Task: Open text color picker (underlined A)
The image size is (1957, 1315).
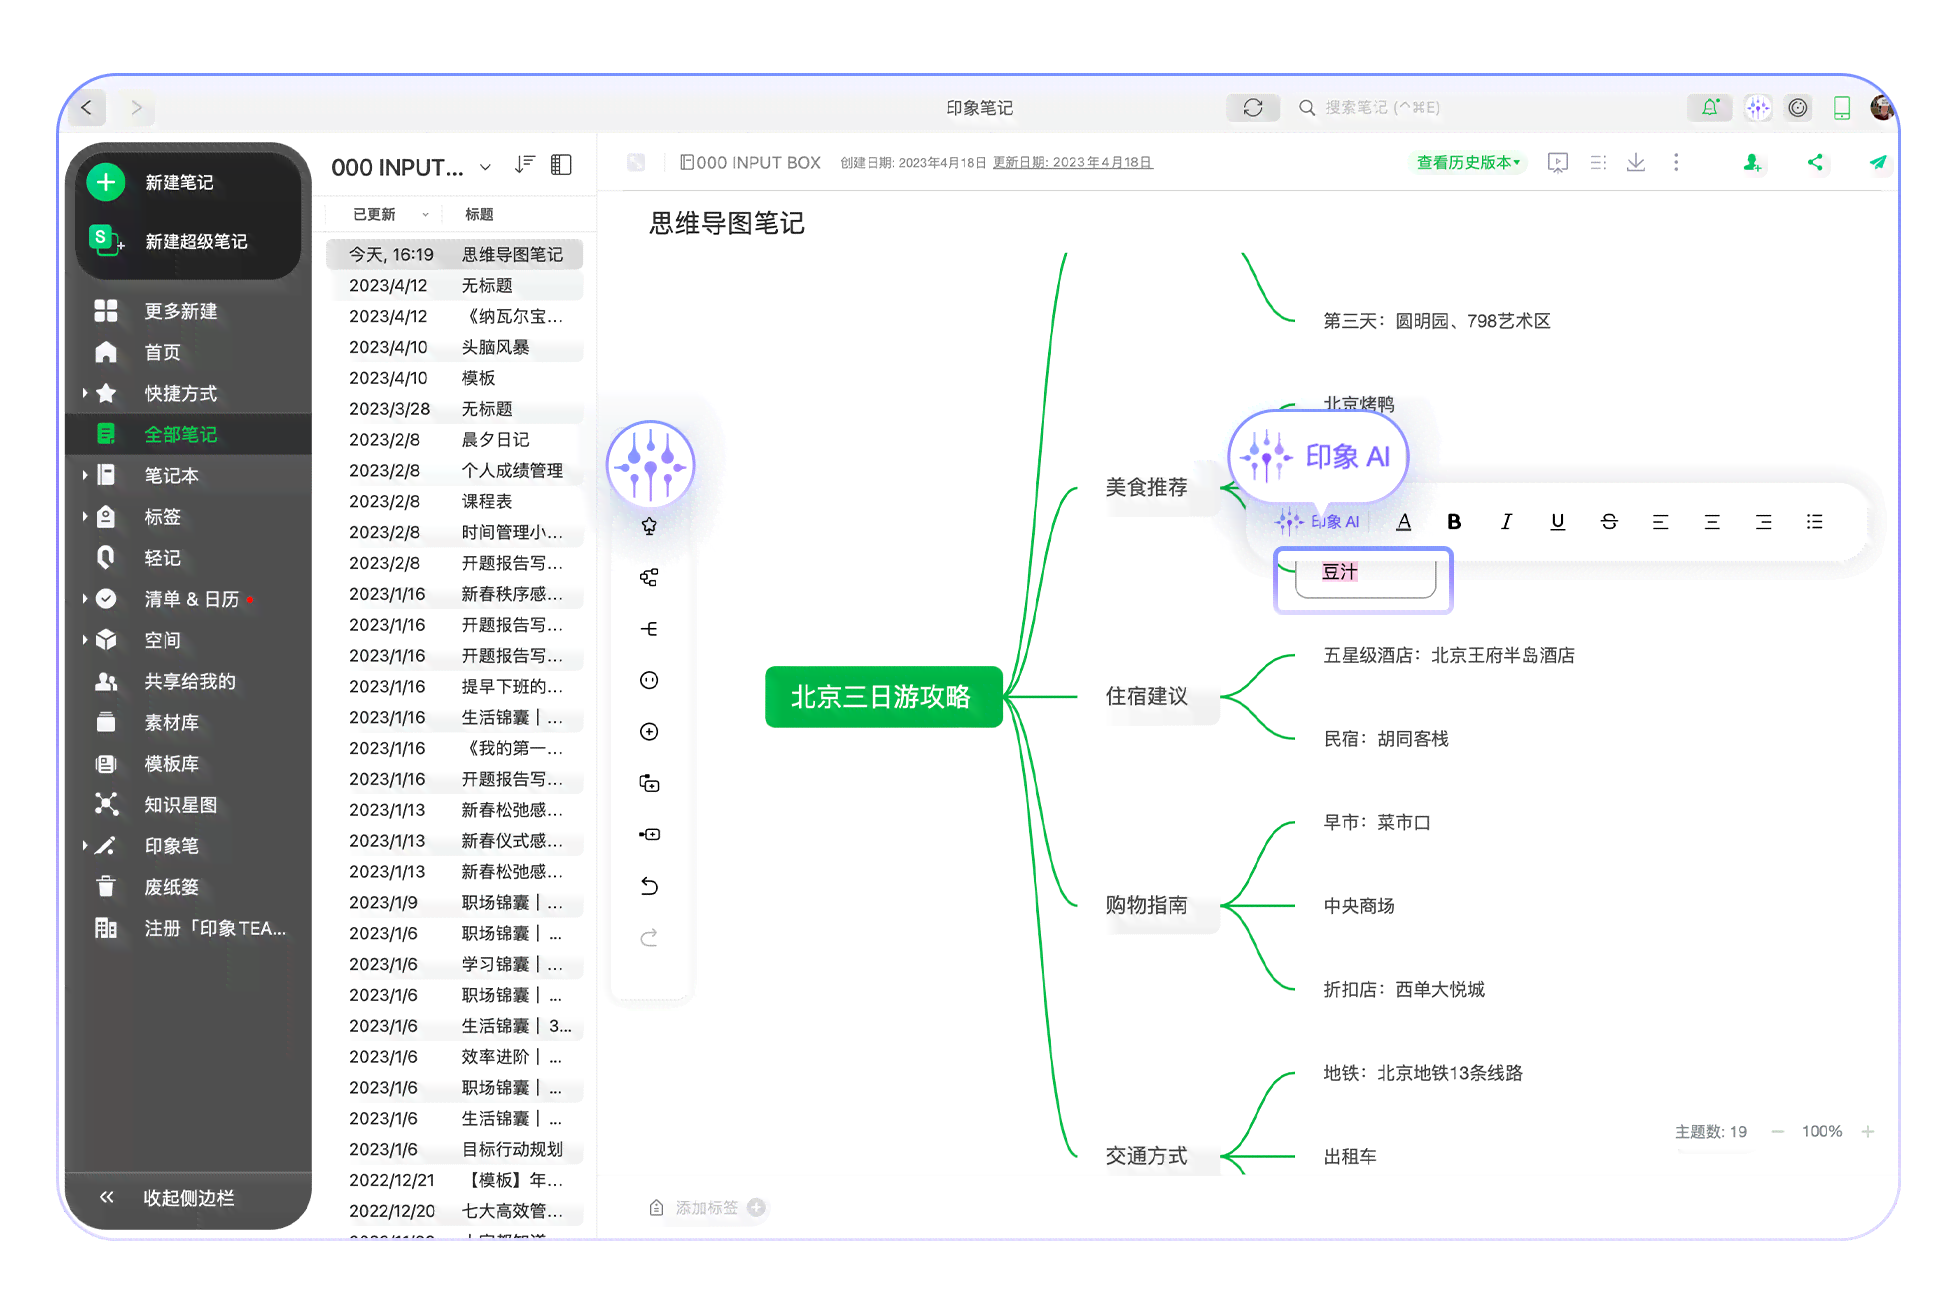Action: pyautogui.click(x=1403, y=521)
